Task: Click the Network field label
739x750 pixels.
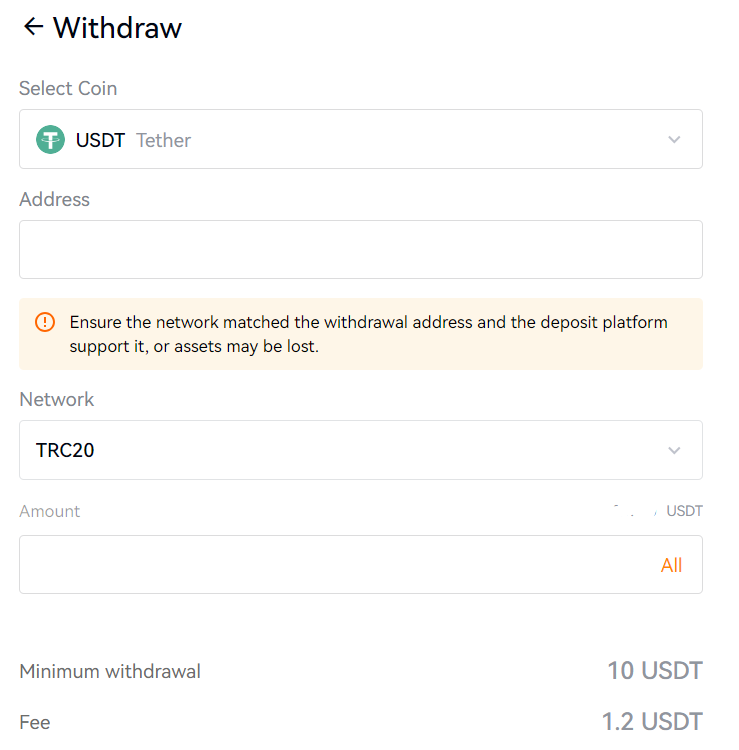Action: click(56, 400)
